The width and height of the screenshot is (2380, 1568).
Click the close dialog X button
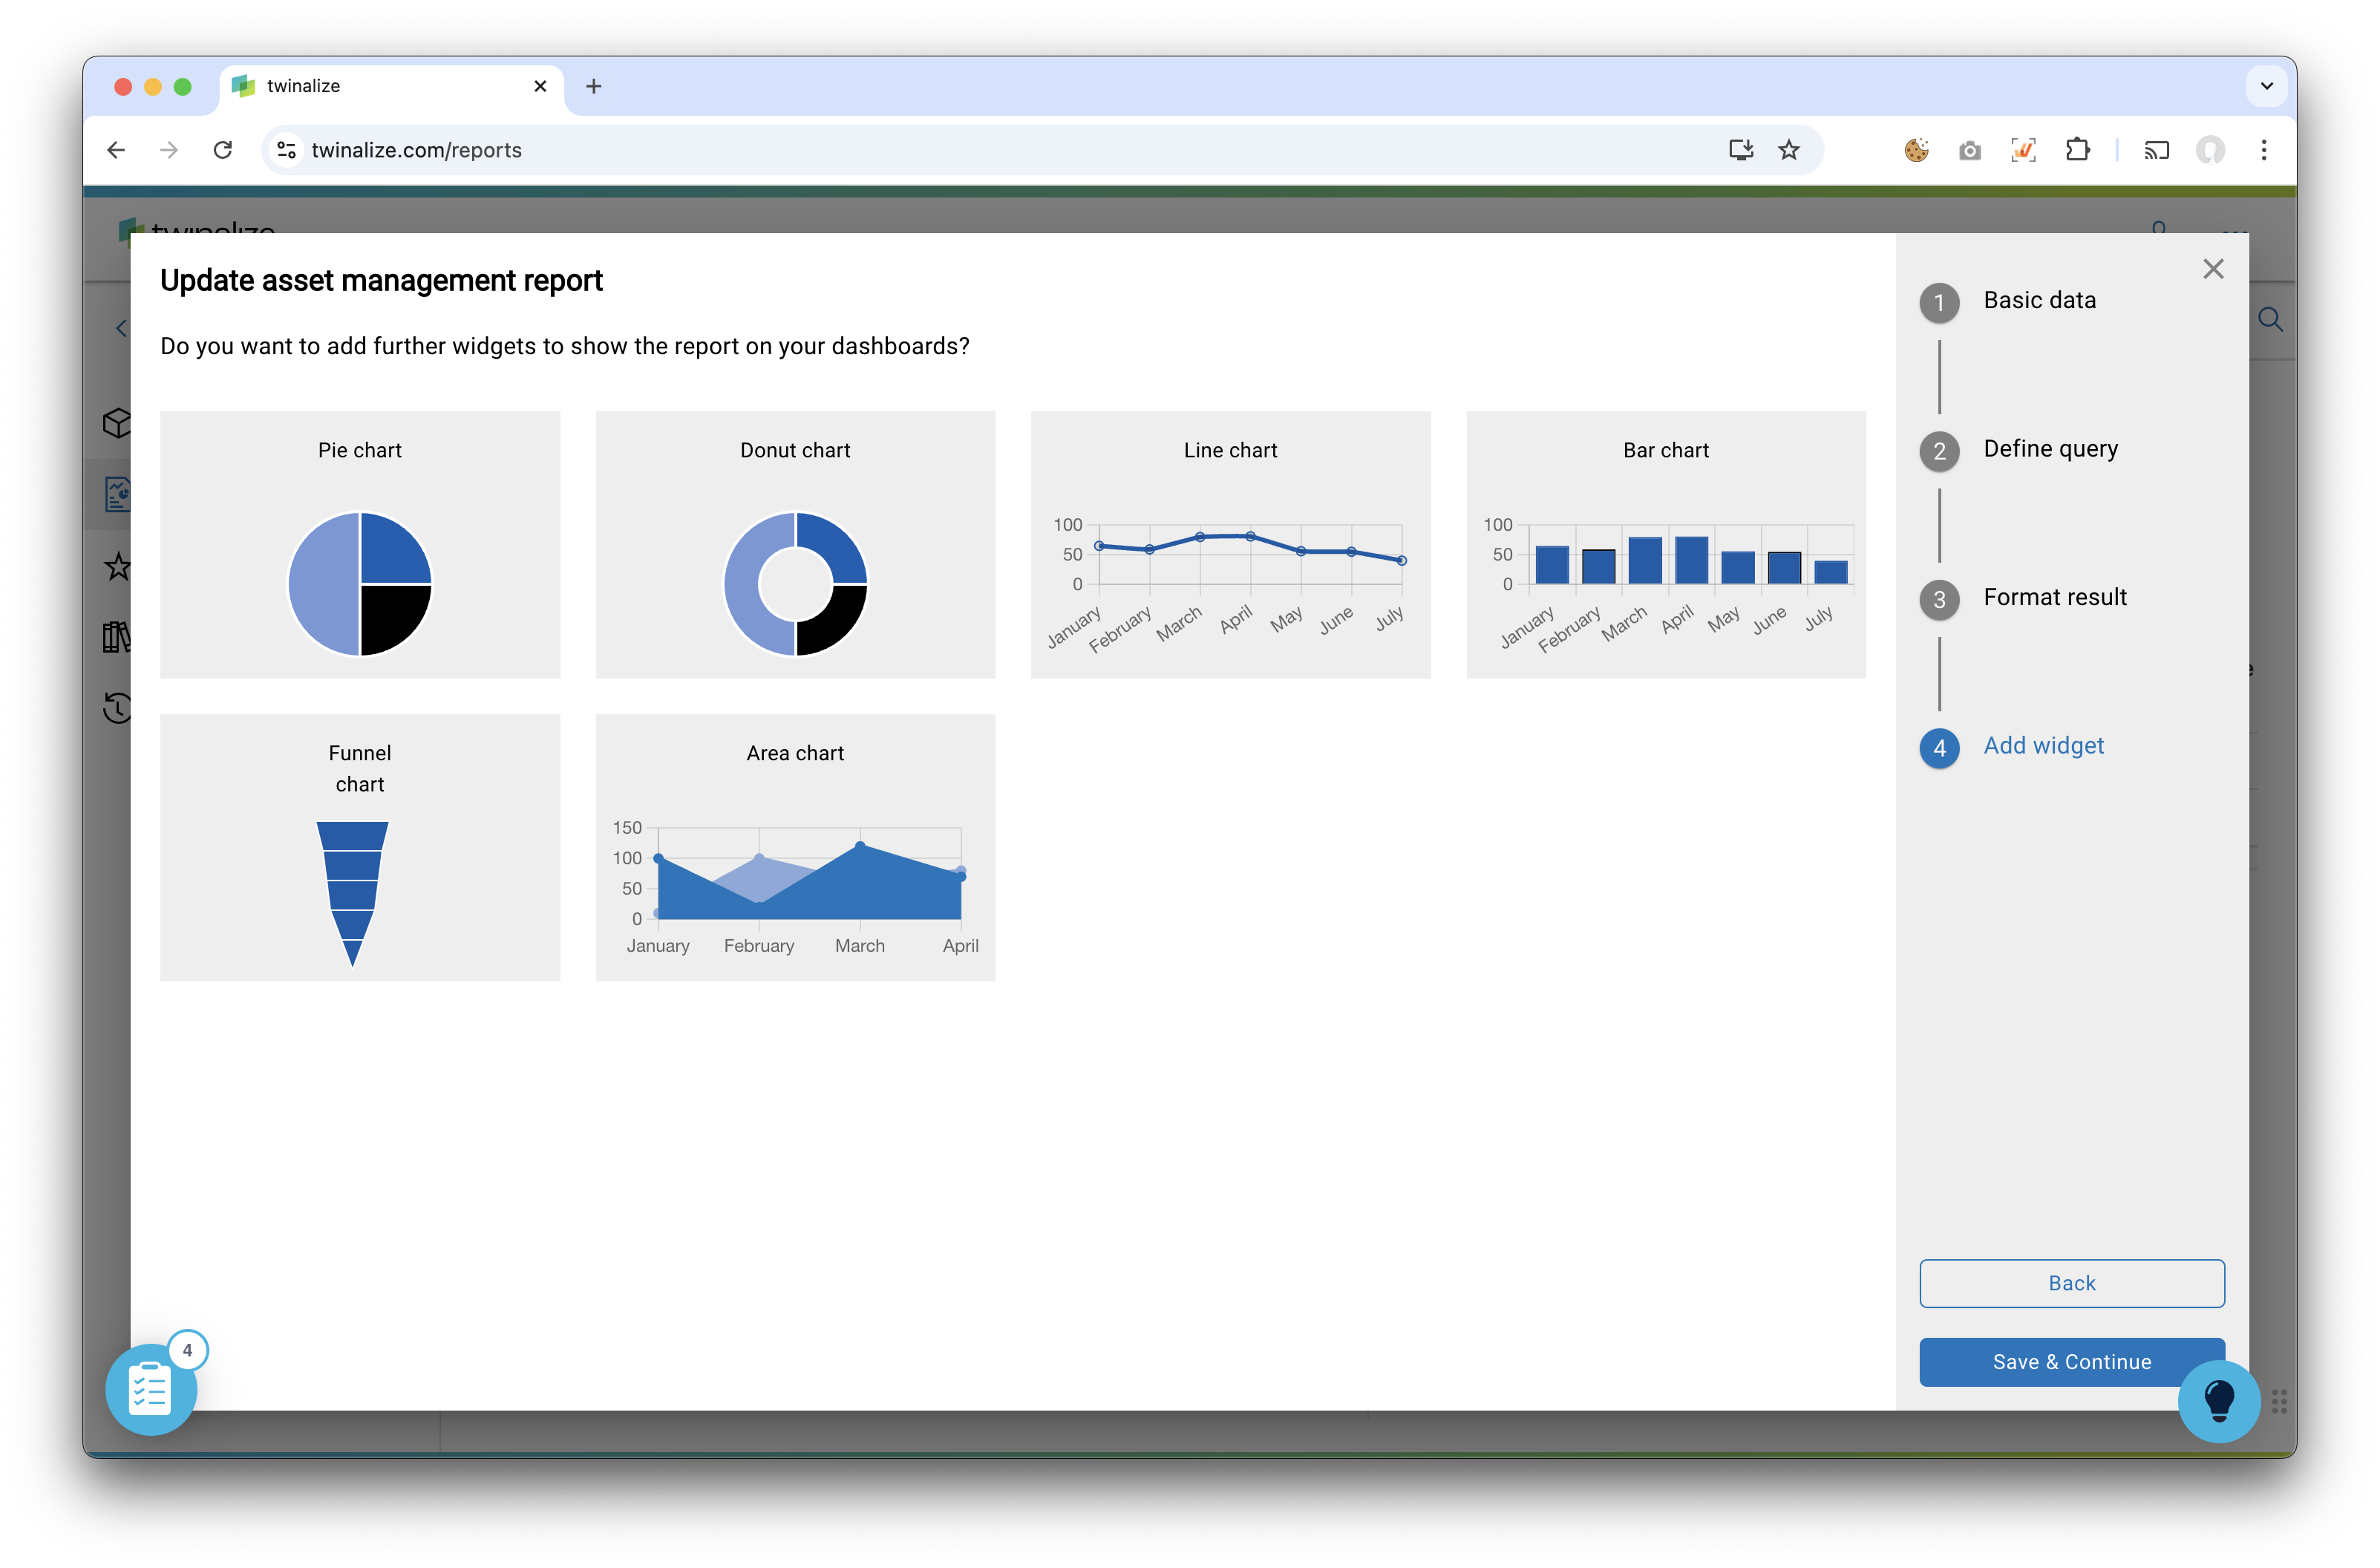pyautogui.click(x=2214, y=269)
